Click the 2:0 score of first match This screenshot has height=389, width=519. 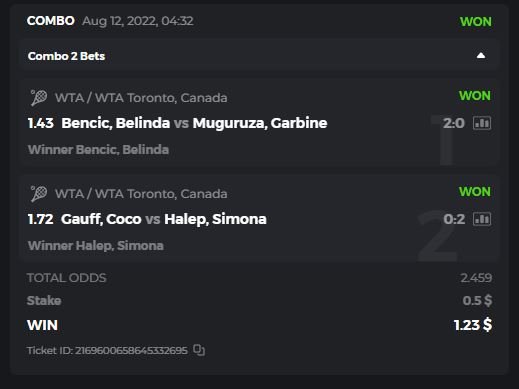point(454,123)
